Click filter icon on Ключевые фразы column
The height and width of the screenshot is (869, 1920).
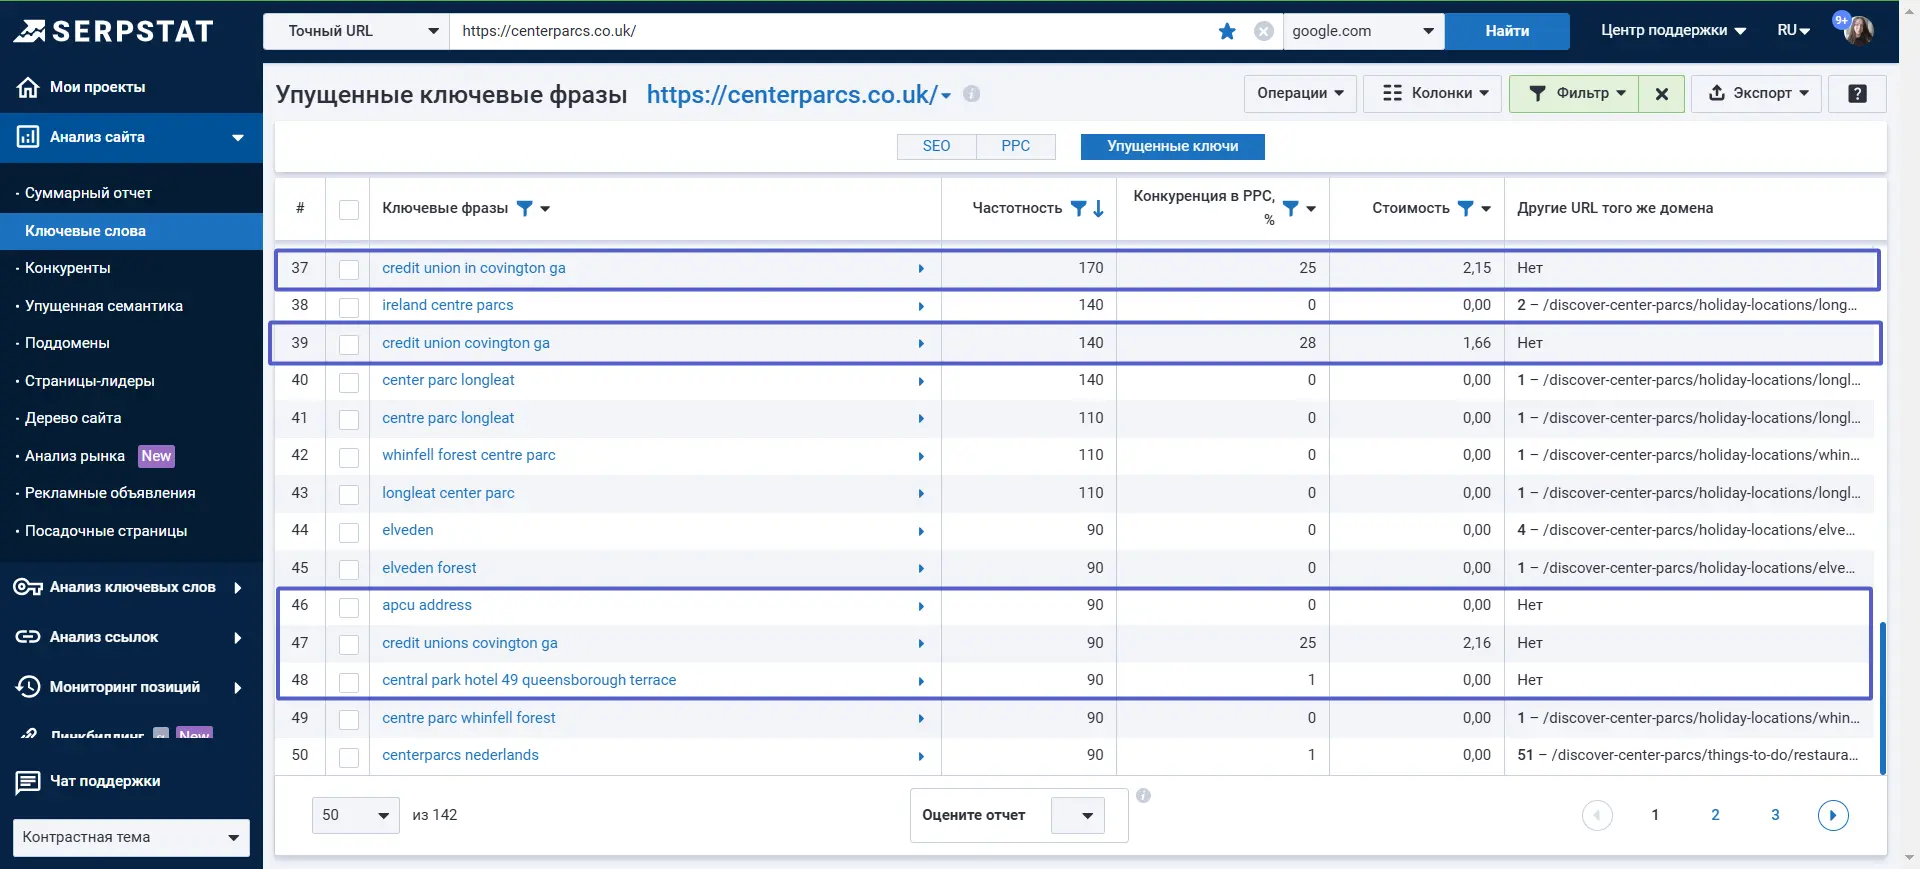pos(524,208)
